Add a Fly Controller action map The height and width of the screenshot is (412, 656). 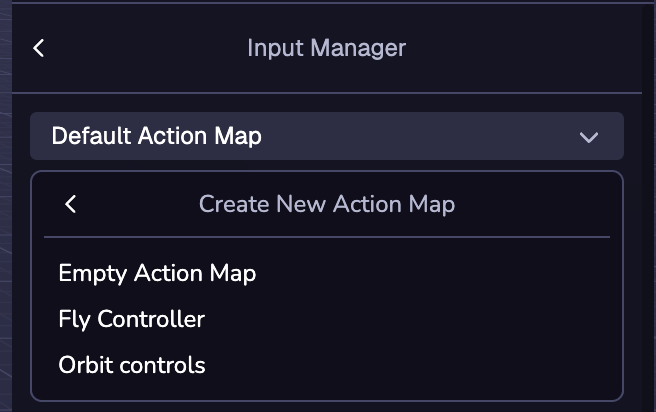[132, 320]
